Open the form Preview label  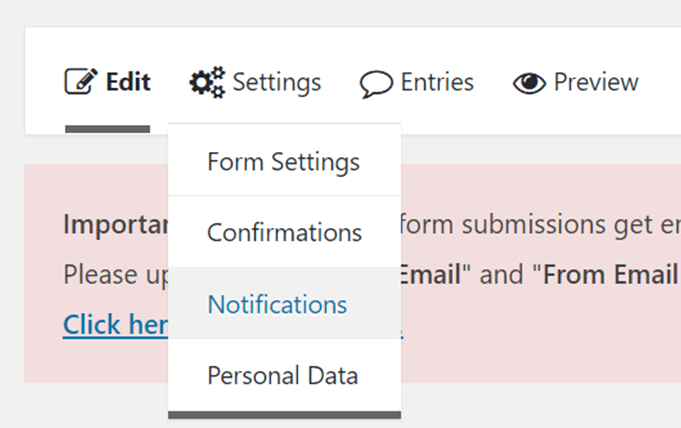[596, 81]
